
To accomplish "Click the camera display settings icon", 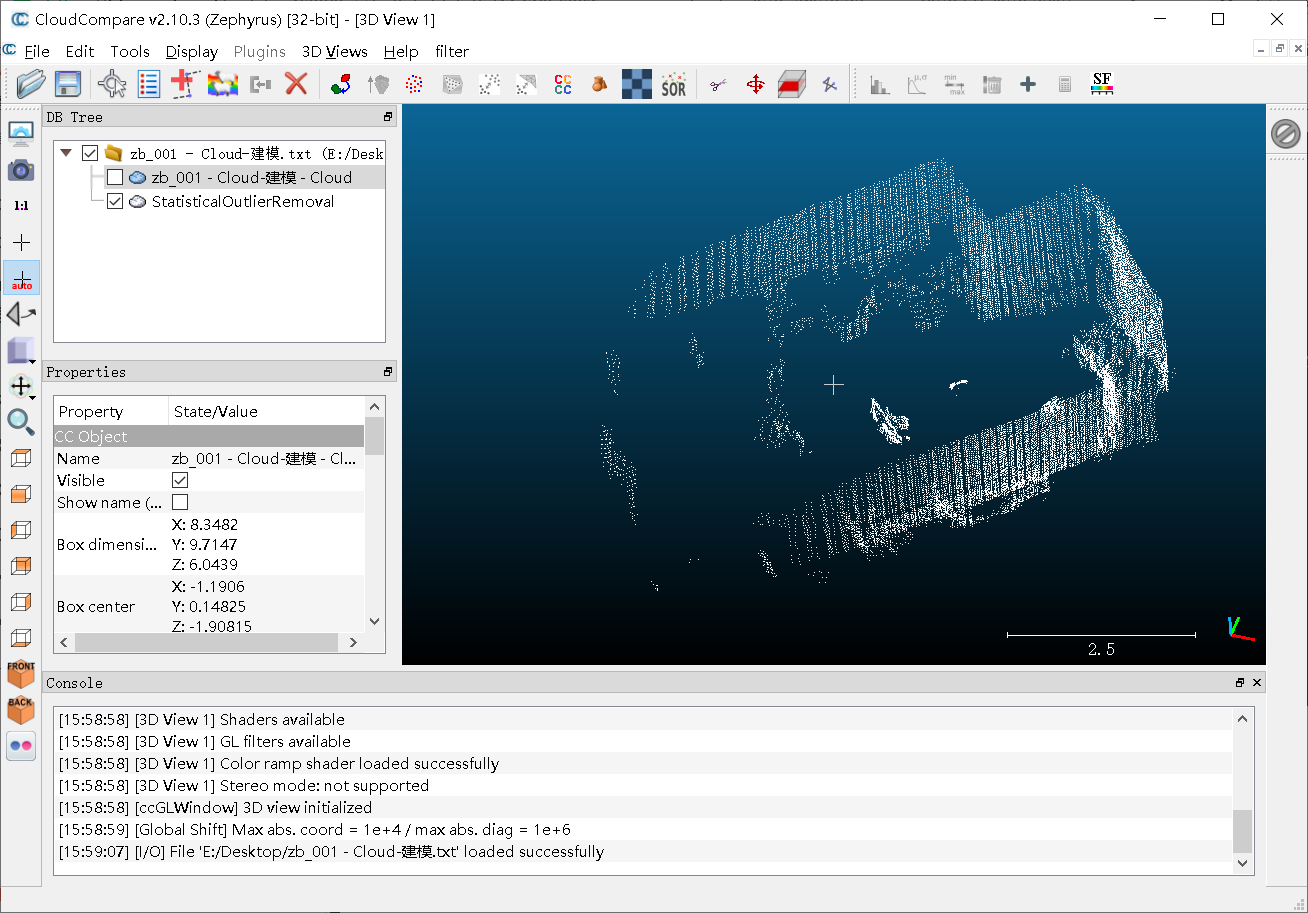I will point(21,169).
